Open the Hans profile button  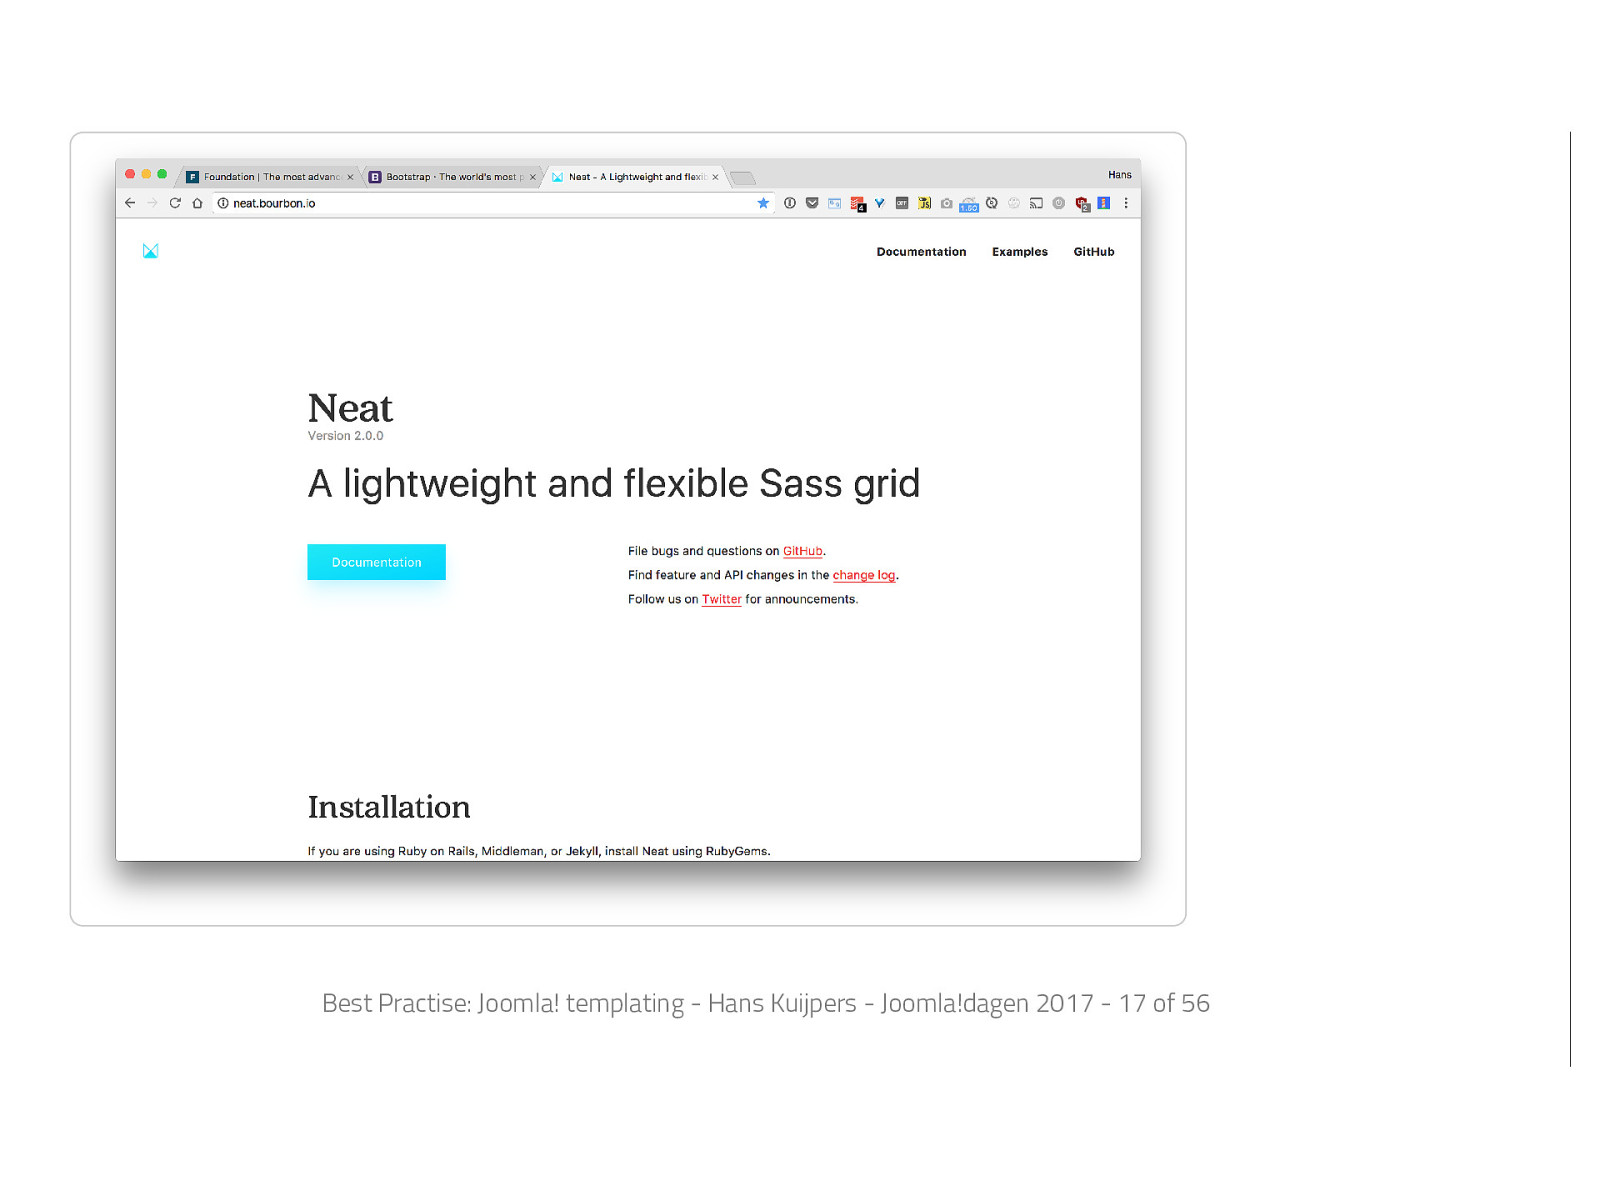coord(1120,175)
